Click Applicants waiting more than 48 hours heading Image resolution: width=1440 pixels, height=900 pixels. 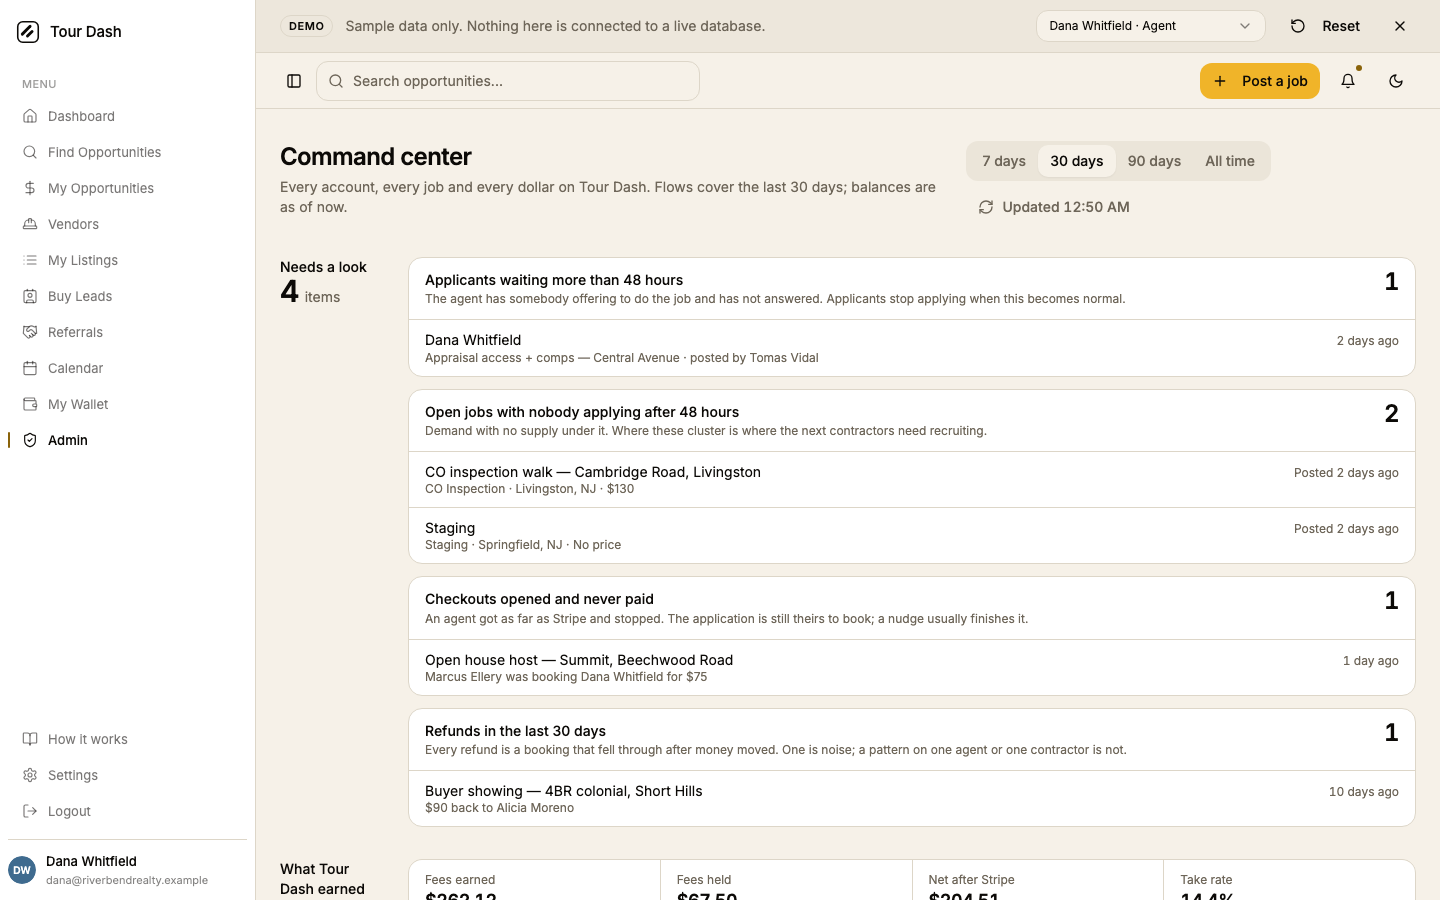tap(554, 280)
